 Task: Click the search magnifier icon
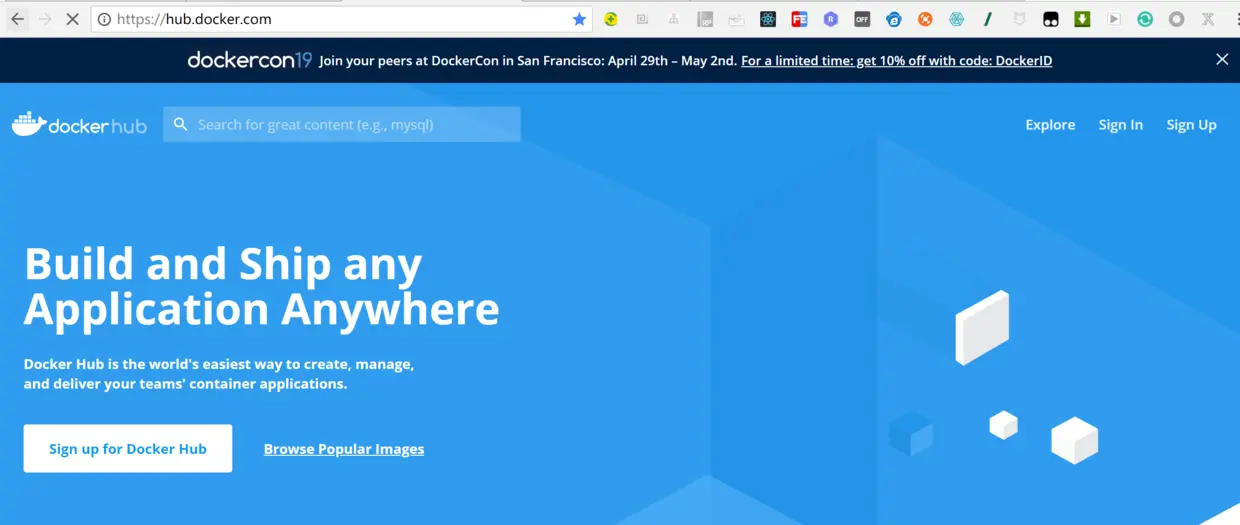click(x=181, y=124)
